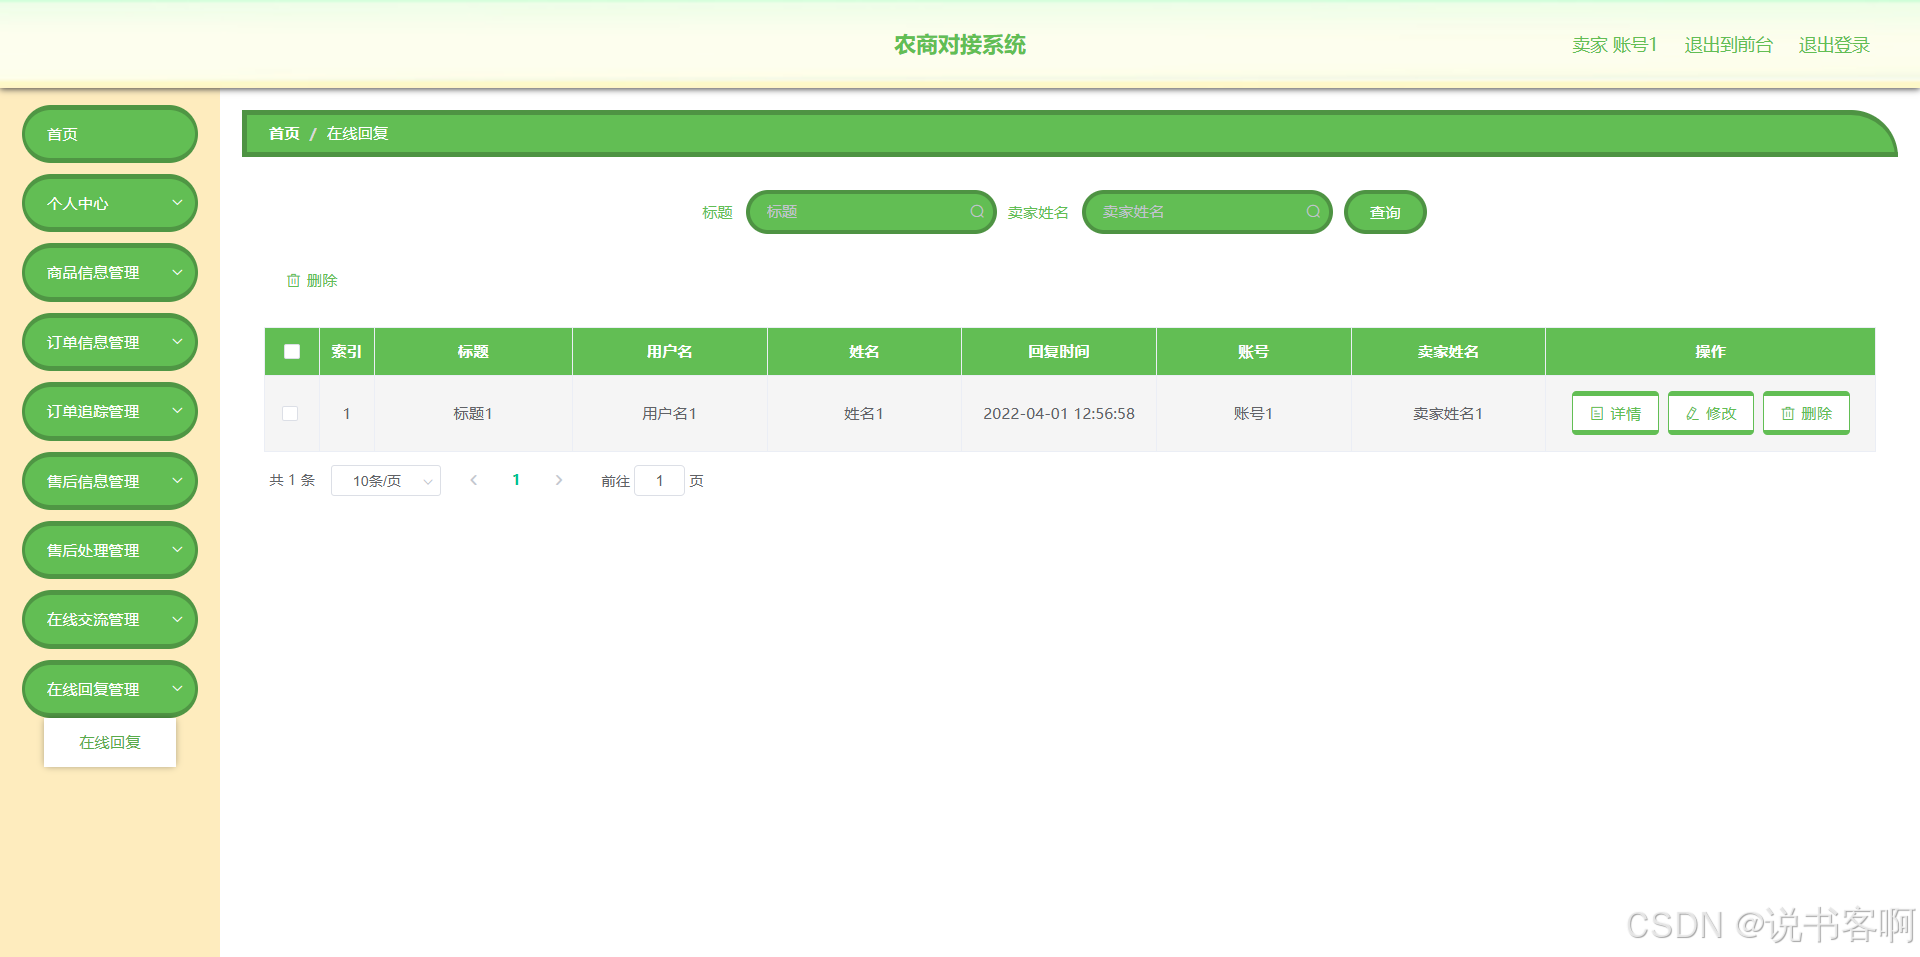Image resolution: width=1920 pixels, height=957 pixels.
Task: Expand the 订单追踪管理 menu
Action: 110,411
